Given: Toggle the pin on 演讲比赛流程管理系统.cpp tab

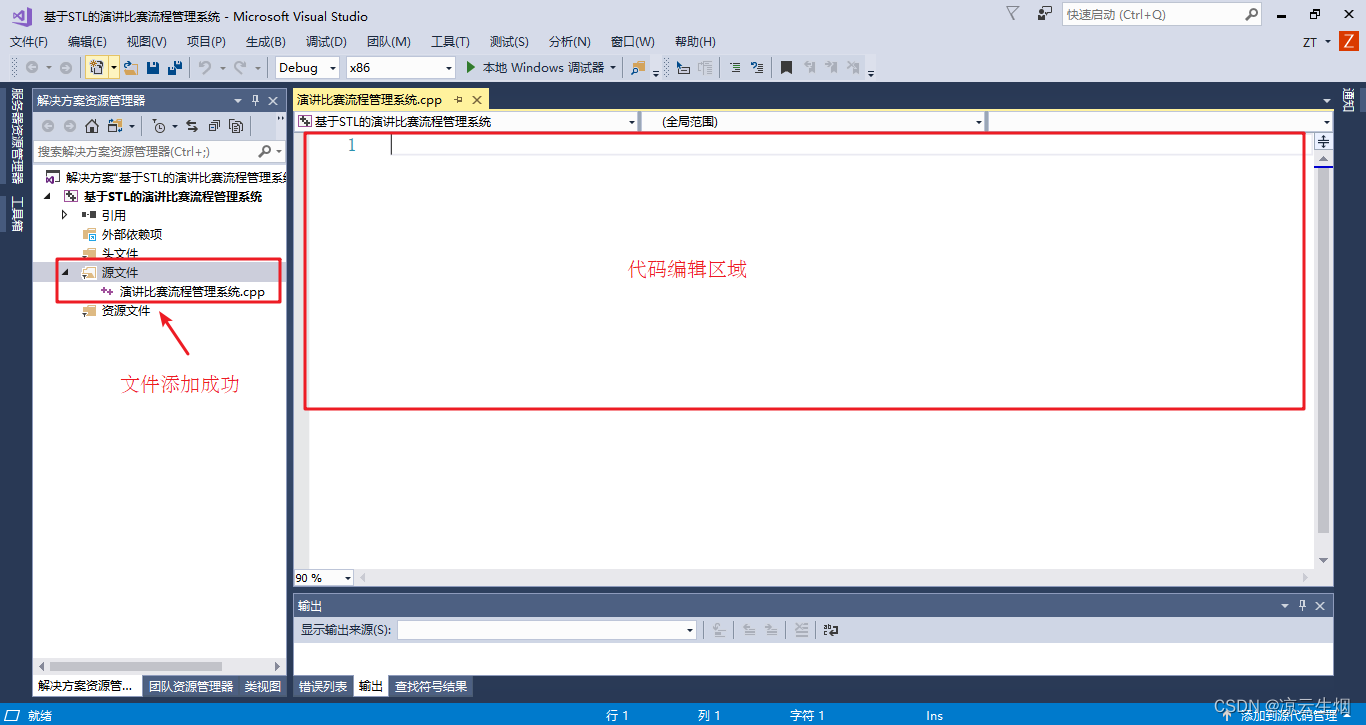Looking at the screenshot, I should [x=460, y=99].
